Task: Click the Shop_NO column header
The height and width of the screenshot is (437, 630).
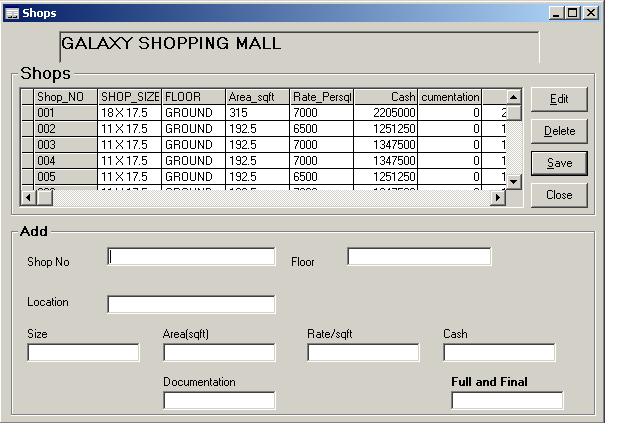Action: click(65, 97)
